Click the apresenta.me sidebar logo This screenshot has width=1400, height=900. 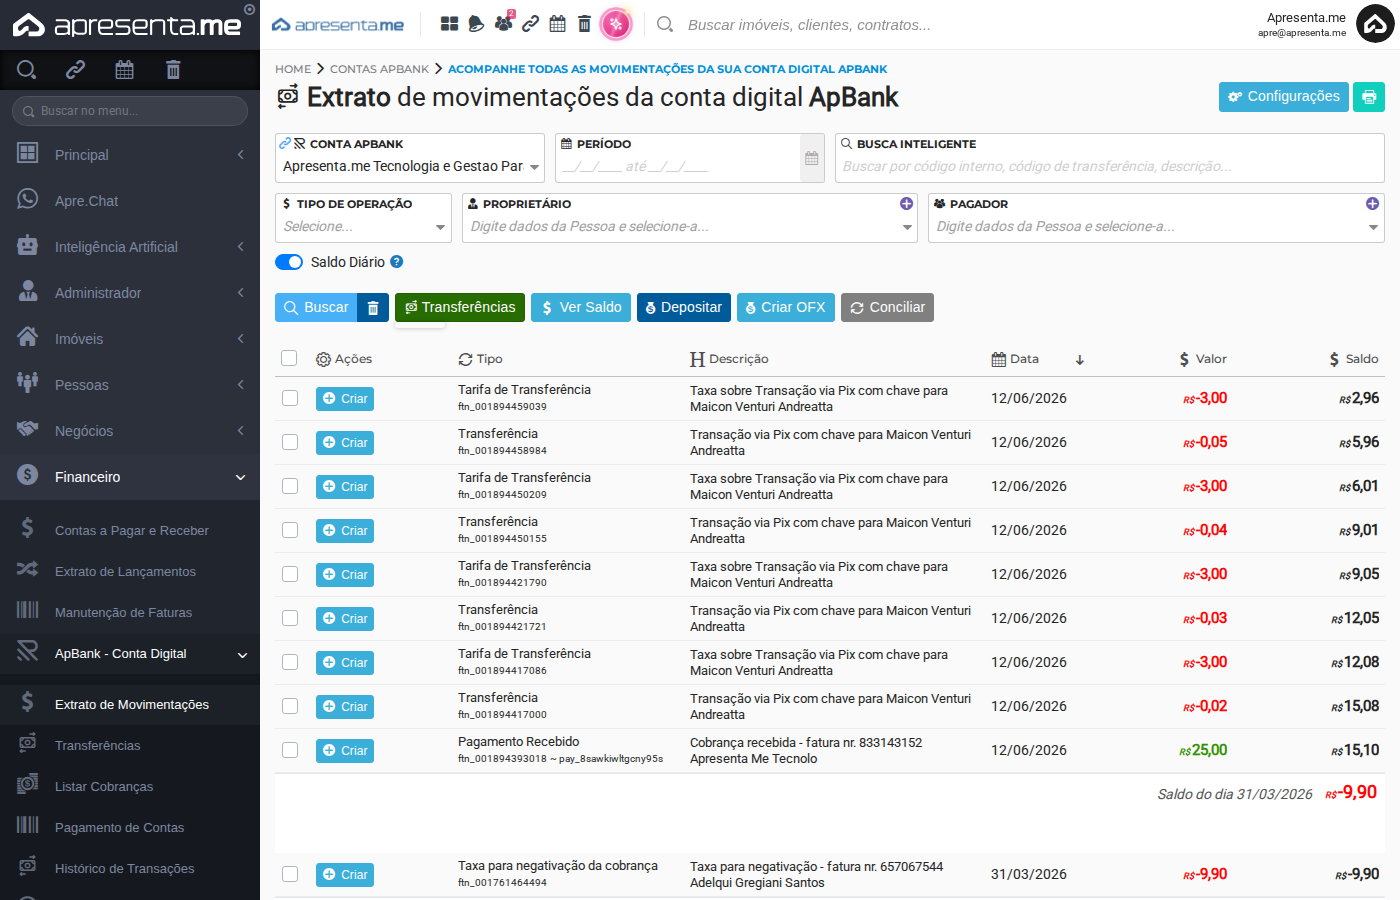click(x=127, y=25)
